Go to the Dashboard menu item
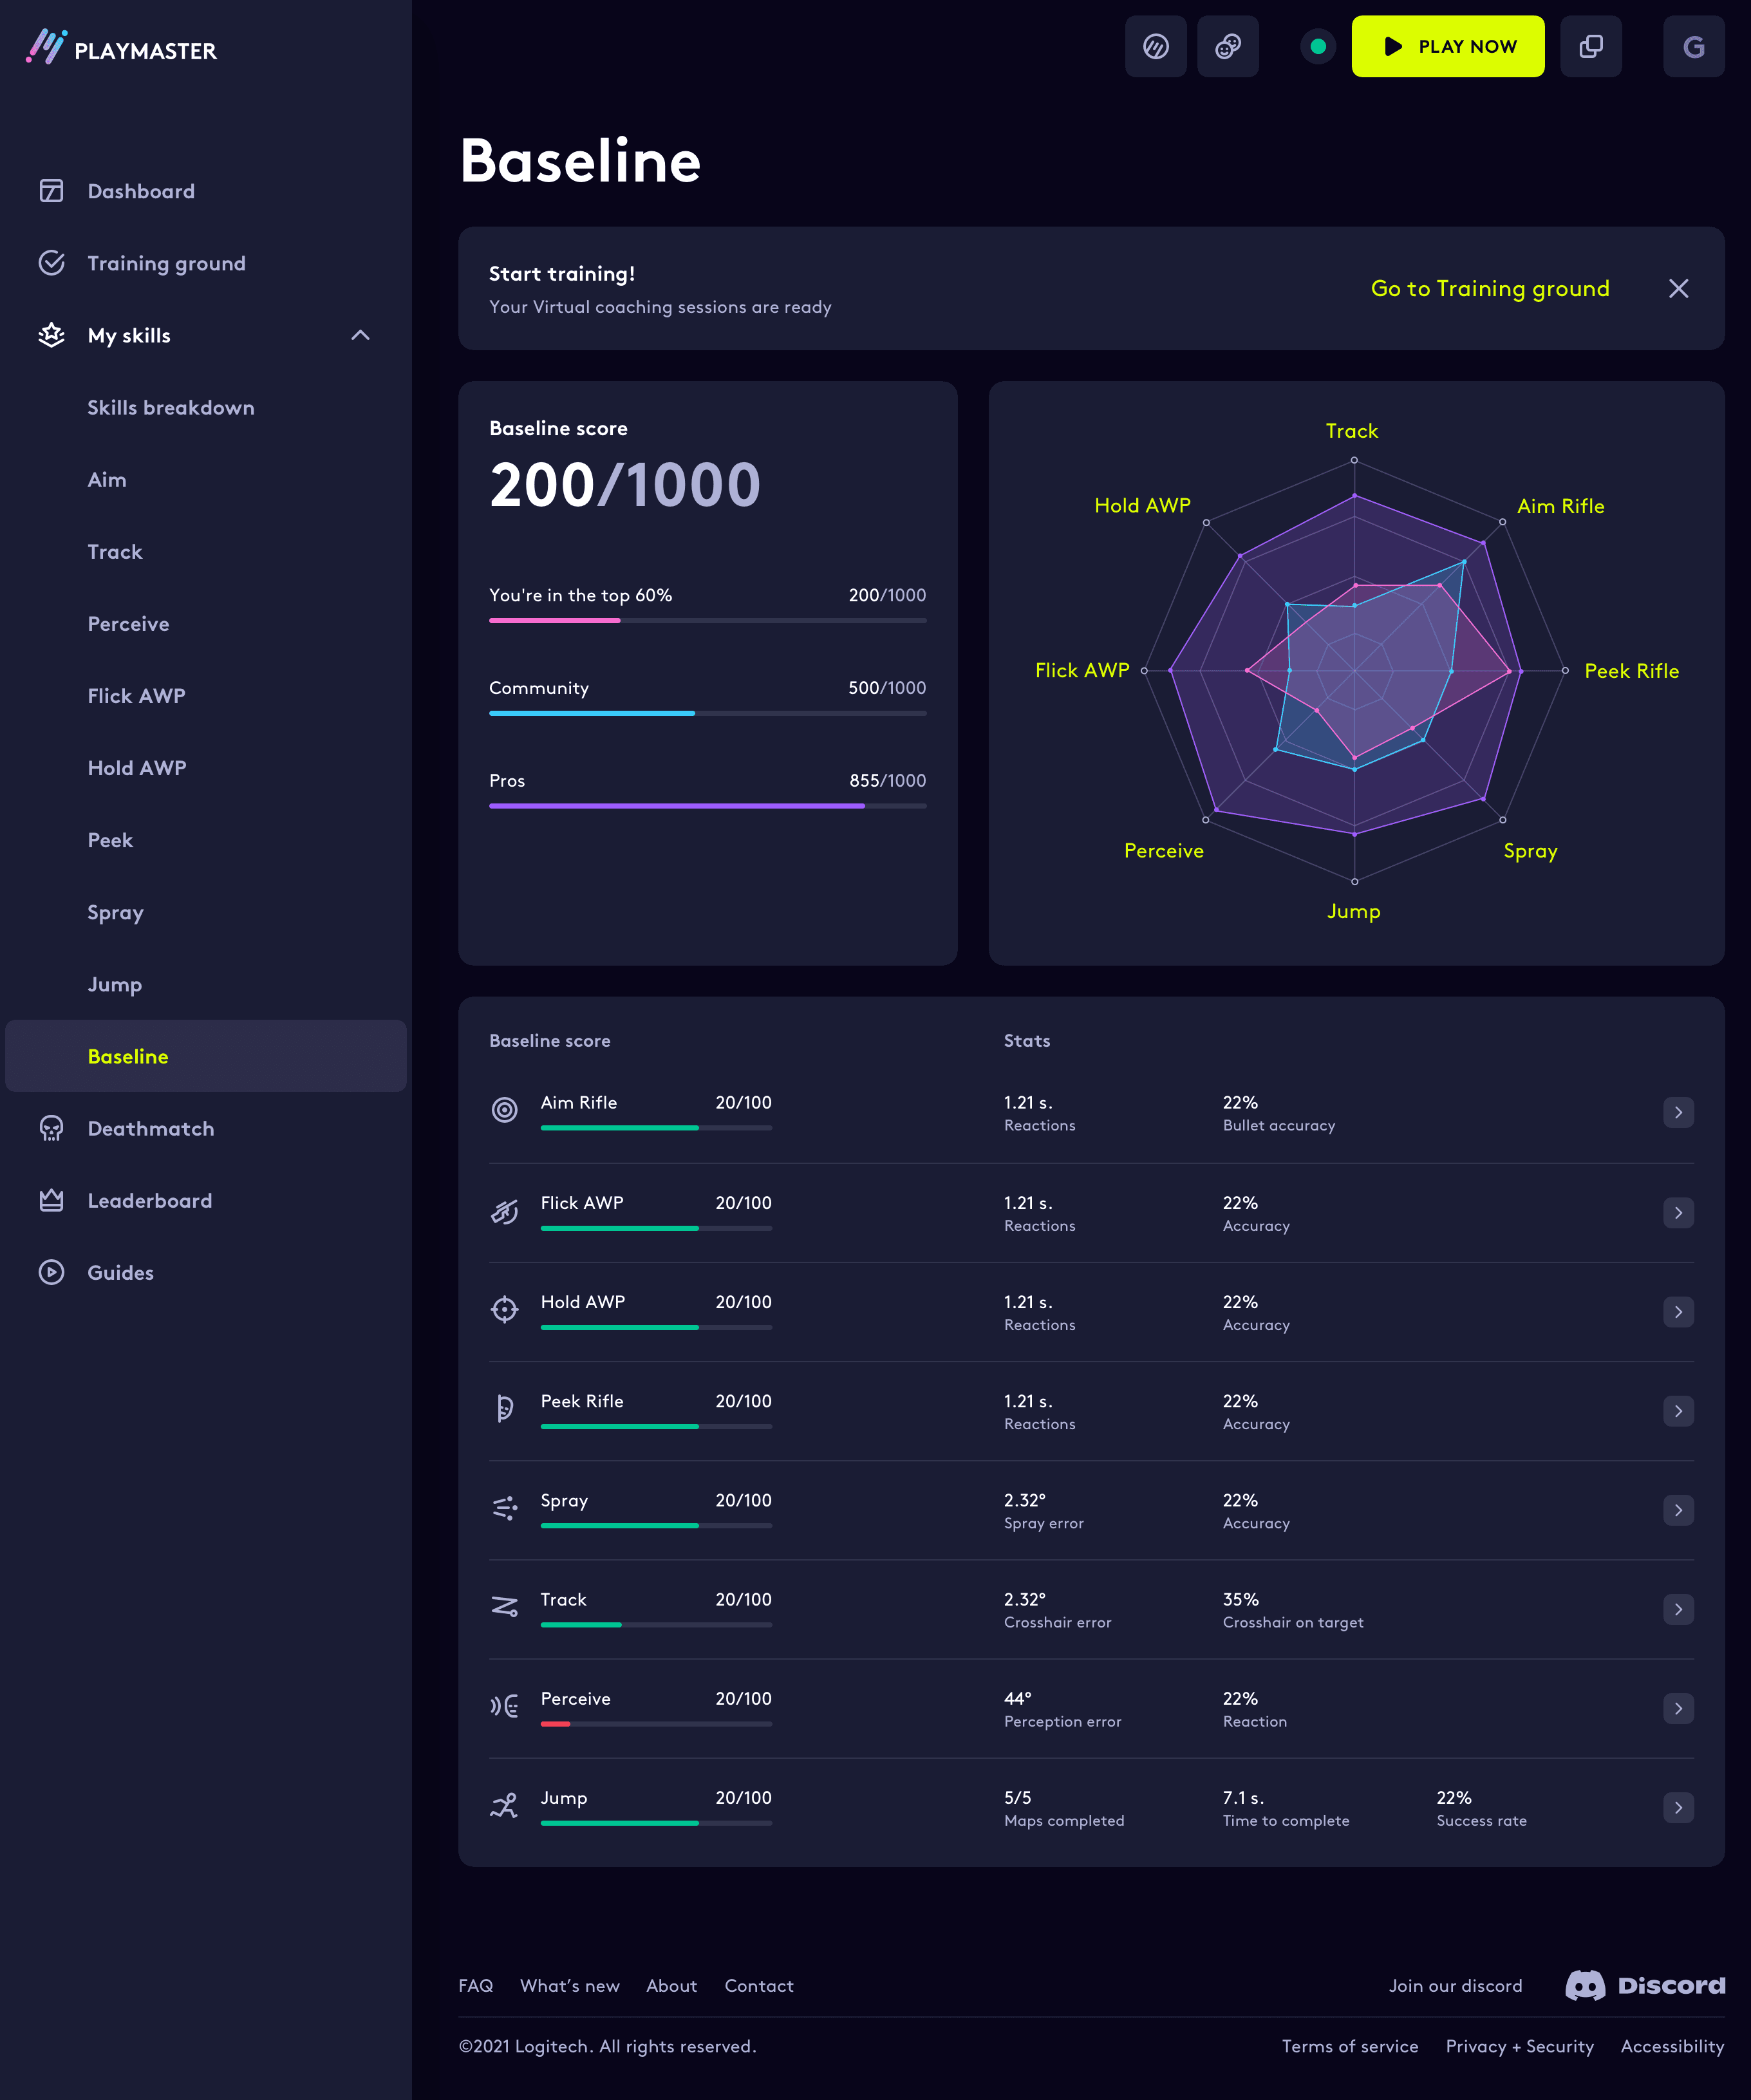 point(140,191)
